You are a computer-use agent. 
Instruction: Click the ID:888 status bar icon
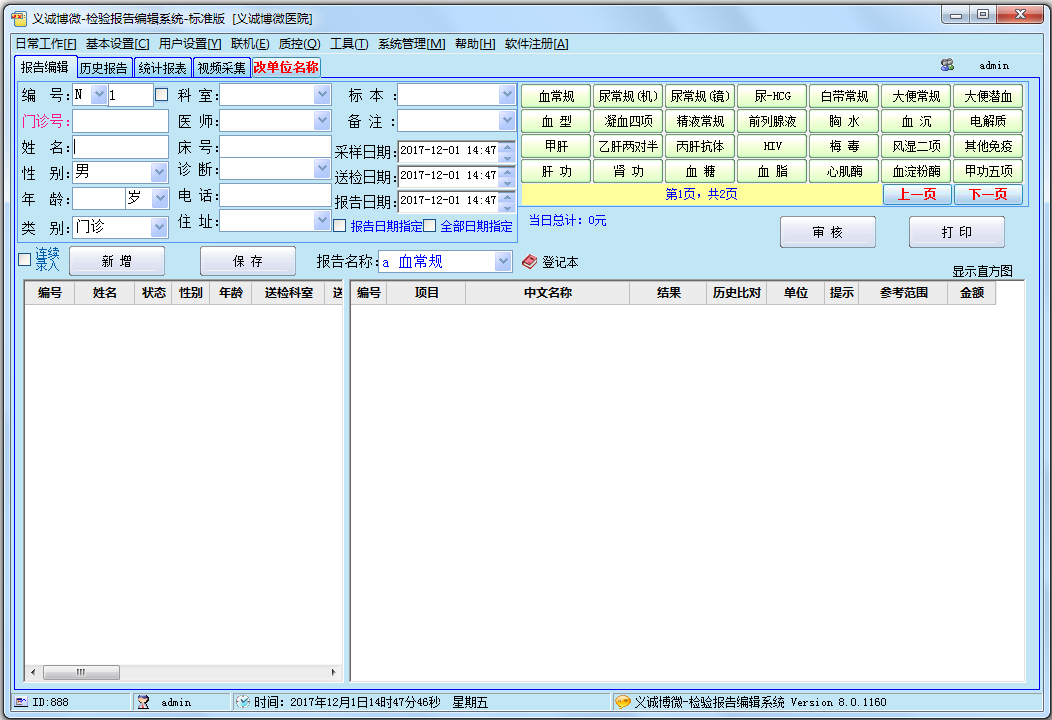pyautogui.click(x=21, y=702)
